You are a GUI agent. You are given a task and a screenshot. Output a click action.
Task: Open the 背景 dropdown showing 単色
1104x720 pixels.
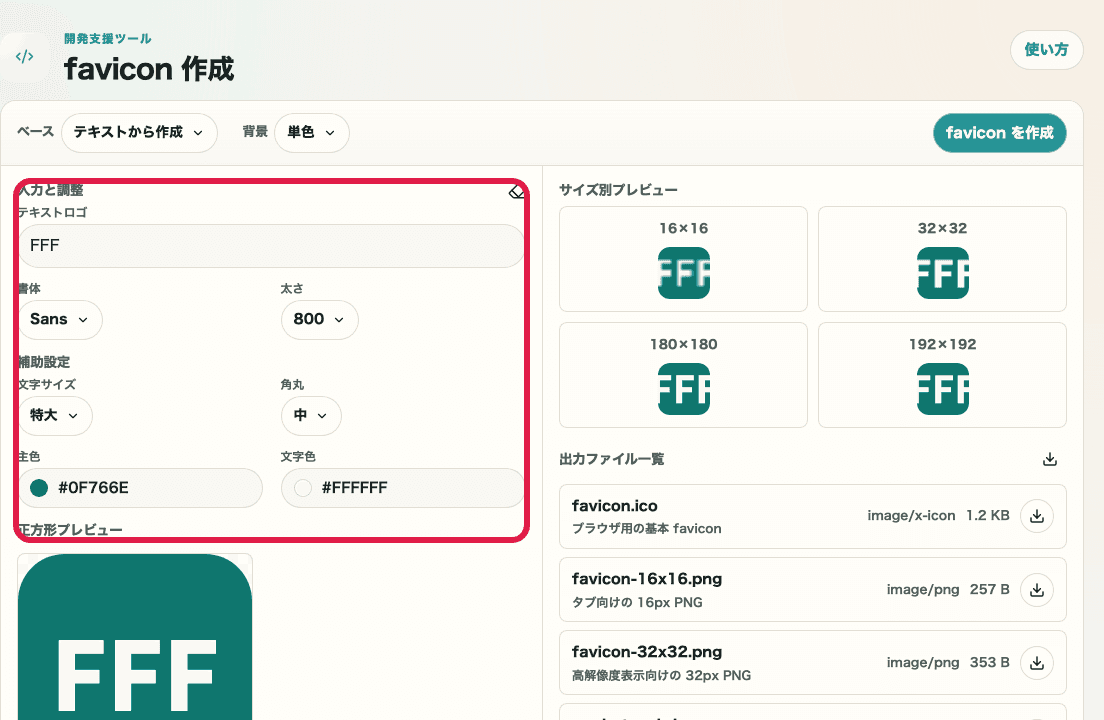pos(311,132)
